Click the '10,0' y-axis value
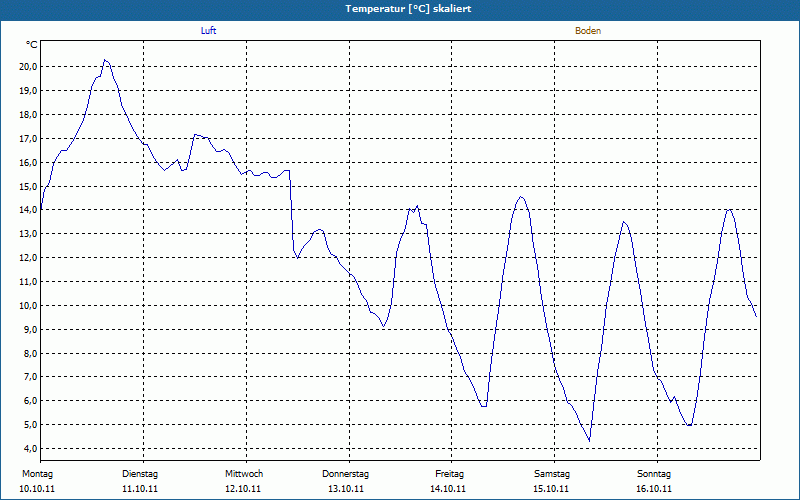This screenshot has width=800, height=500. [x=28, y=306]
